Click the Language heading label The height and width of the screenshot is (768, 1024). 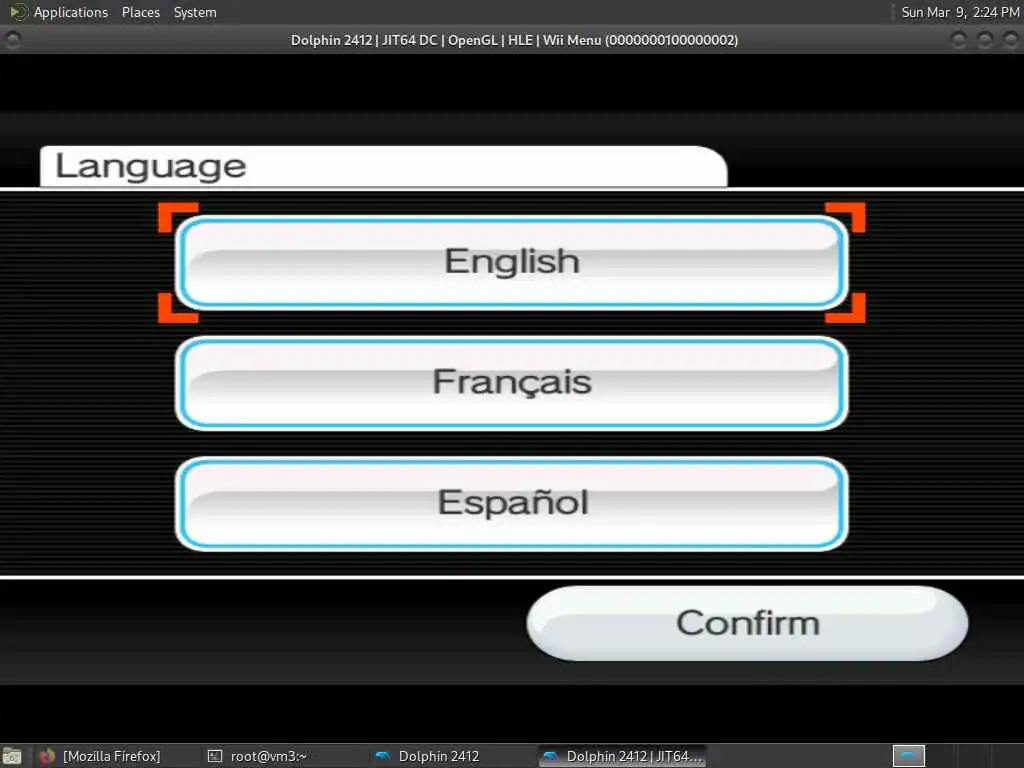tap(151, 166)
